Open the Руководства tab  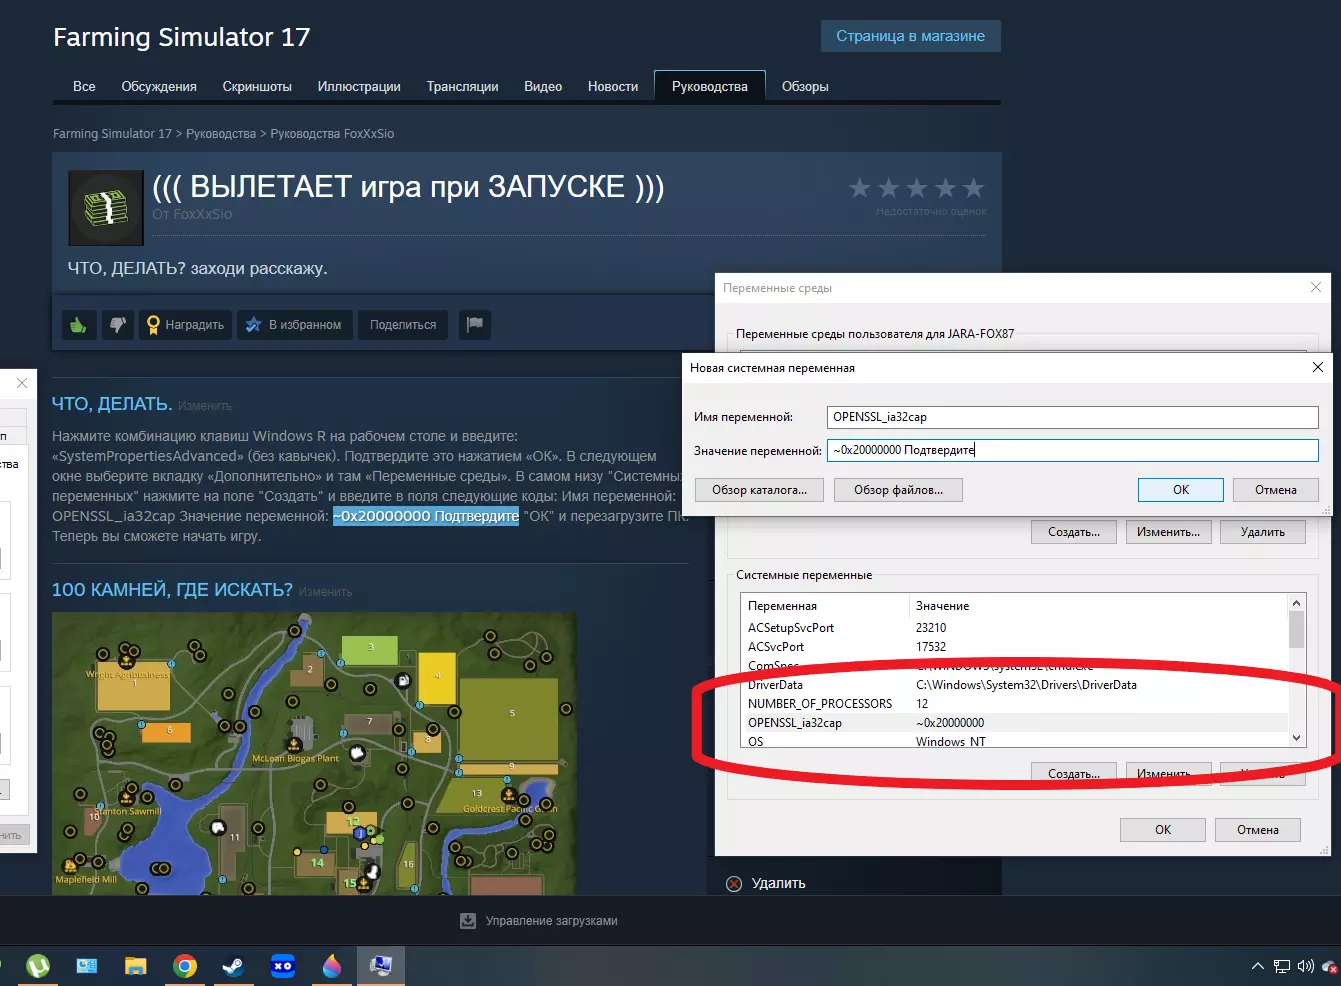pos(710,86)
